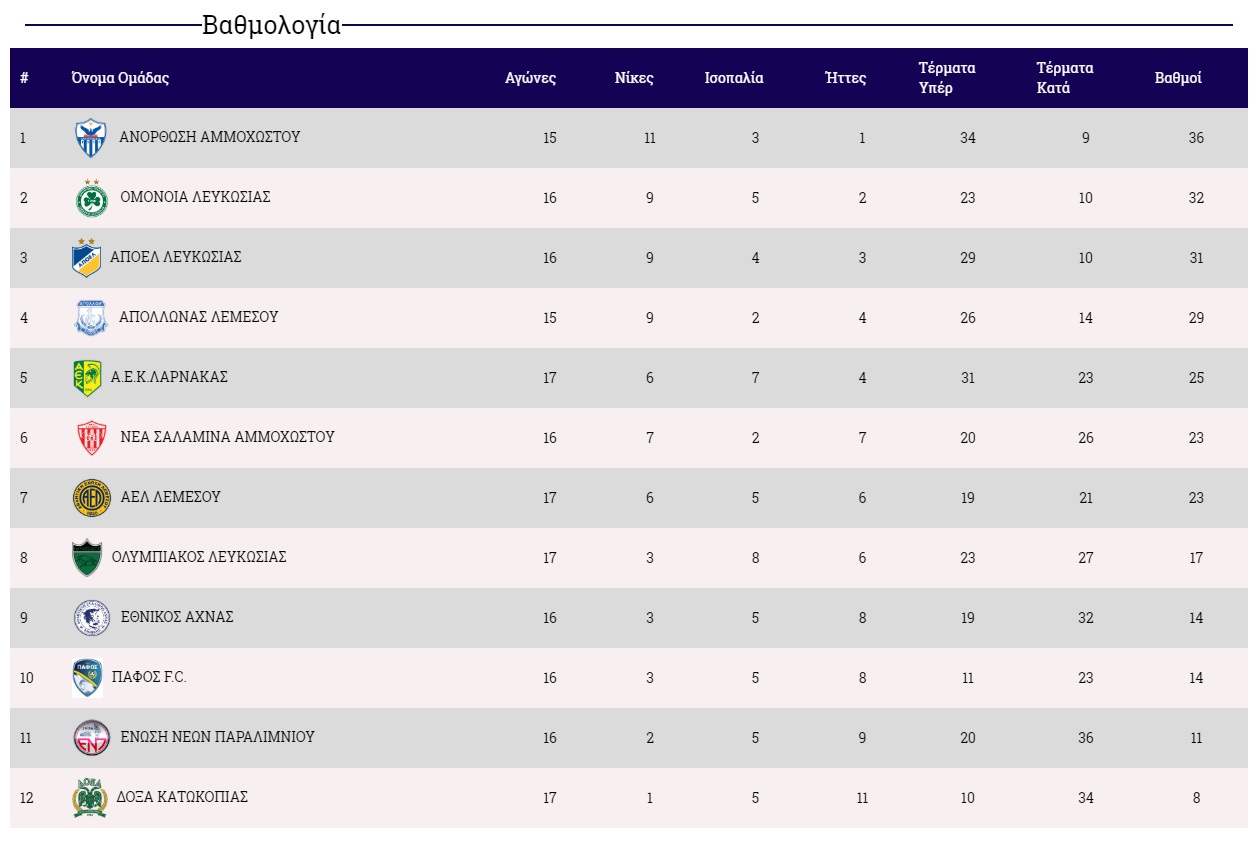1251x849 pixels.
Task: Click the Ισοπαλία column header
Action: (734, 78)
